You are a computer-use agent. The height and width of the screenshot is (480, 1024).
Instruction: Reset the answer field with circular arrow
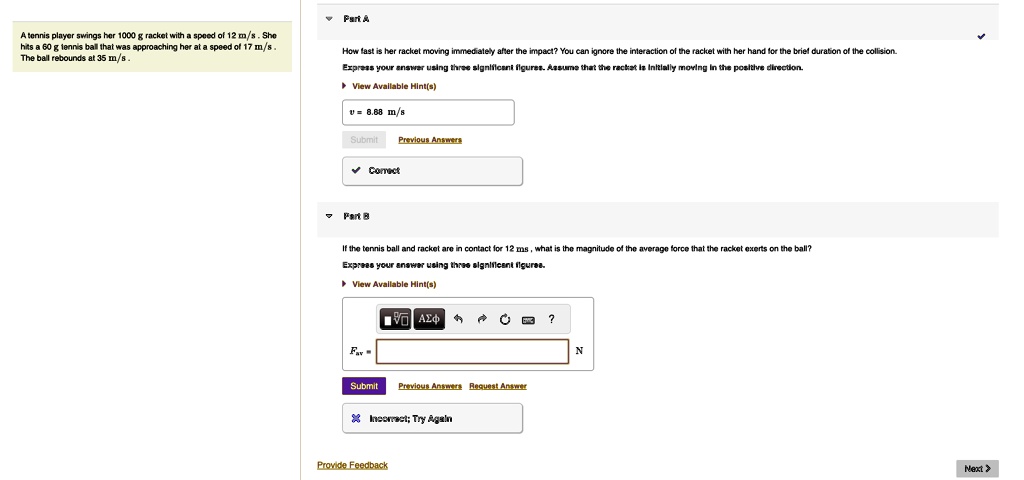[x=505, y=319]
